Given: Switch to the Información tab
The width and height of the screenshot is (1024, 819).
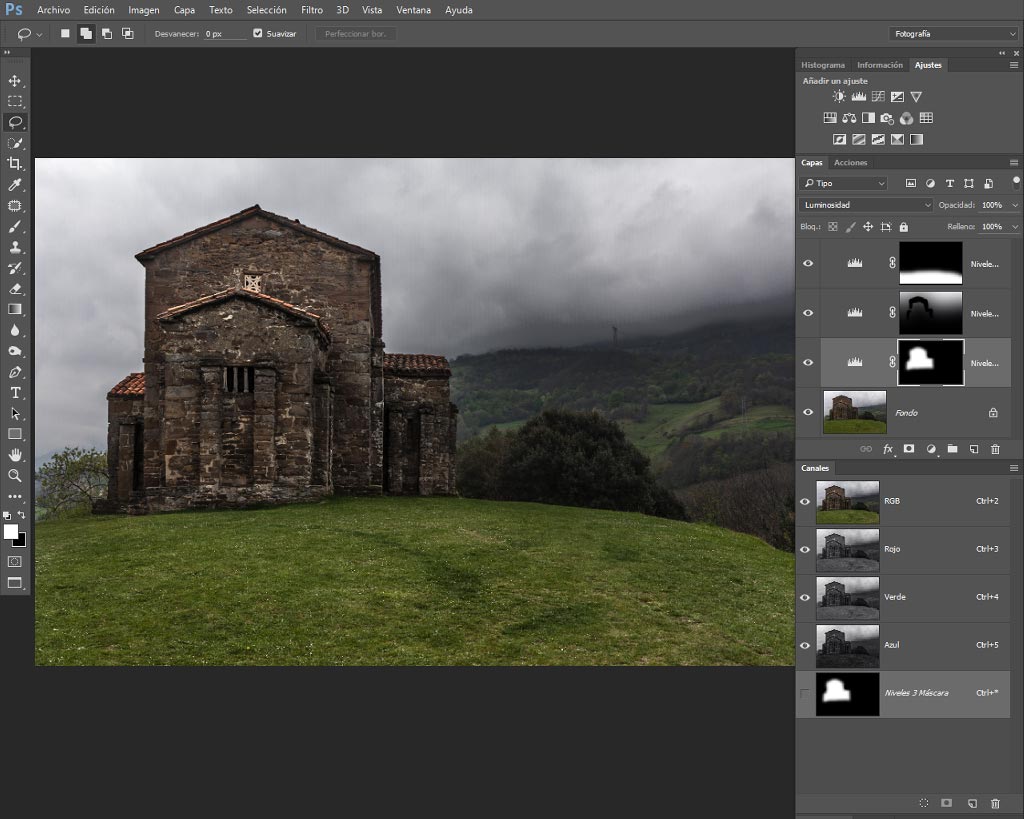Looking at the screenshot, I should pyautogui.click(x=880, y=65).
